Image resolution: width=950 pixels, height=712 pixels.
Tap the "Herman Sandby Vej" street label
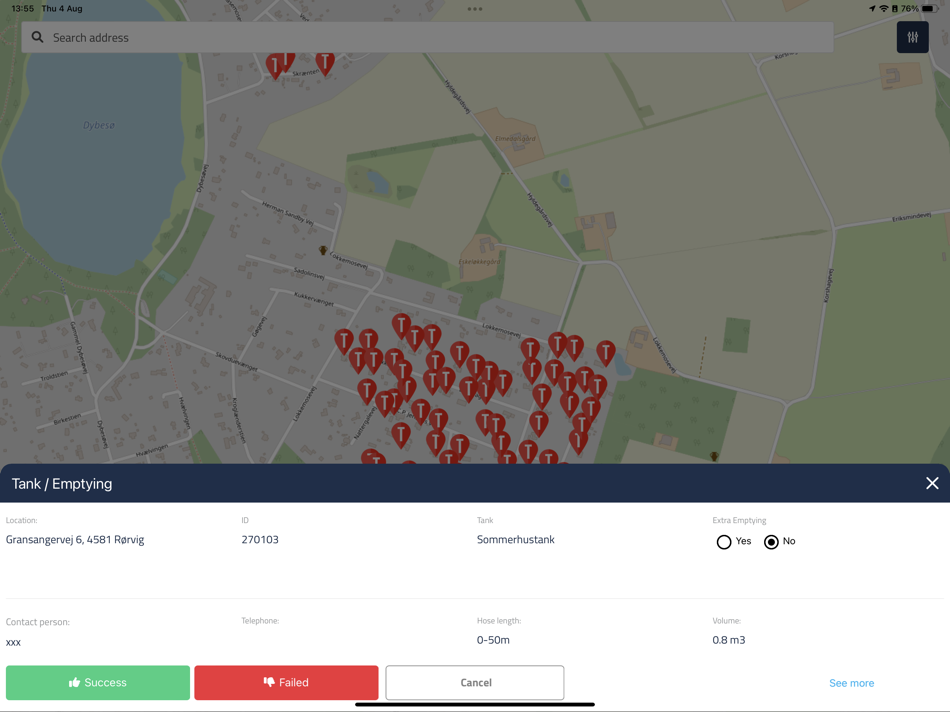[x=288, y=214]
